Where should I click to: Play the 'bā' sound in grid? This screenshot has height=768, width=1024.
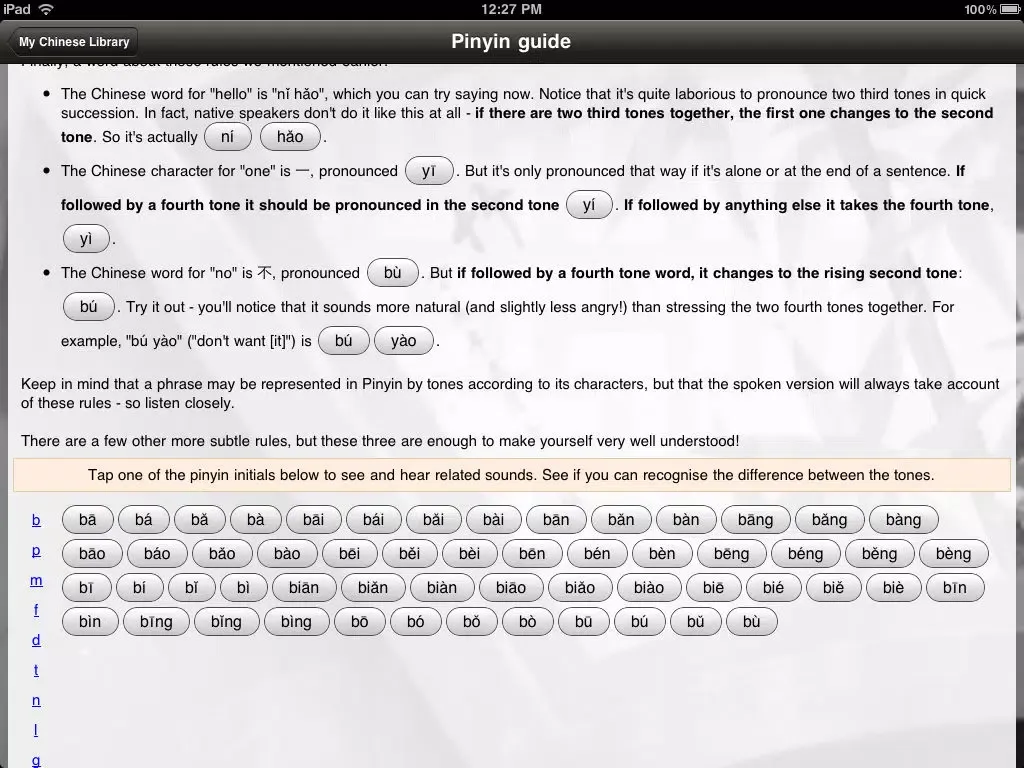(88, 519)
